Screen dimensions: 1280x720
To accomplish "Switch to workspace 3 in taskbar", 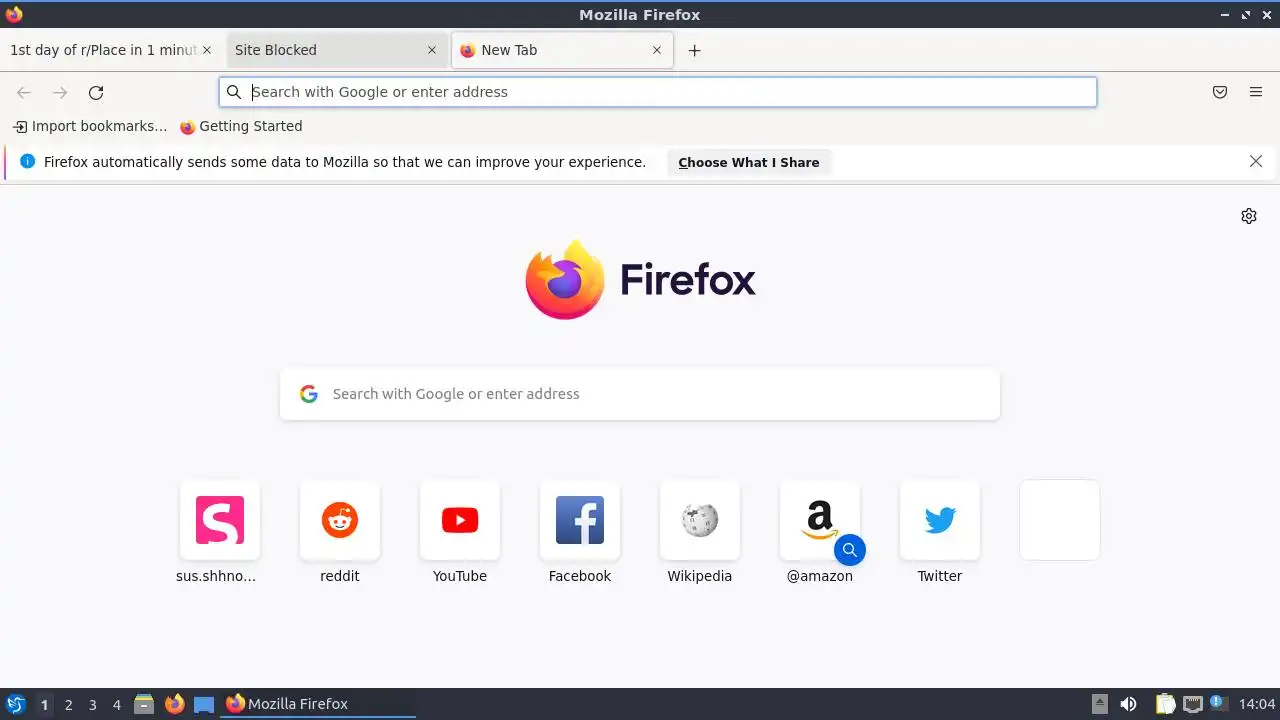I will (x=92, y=704).
